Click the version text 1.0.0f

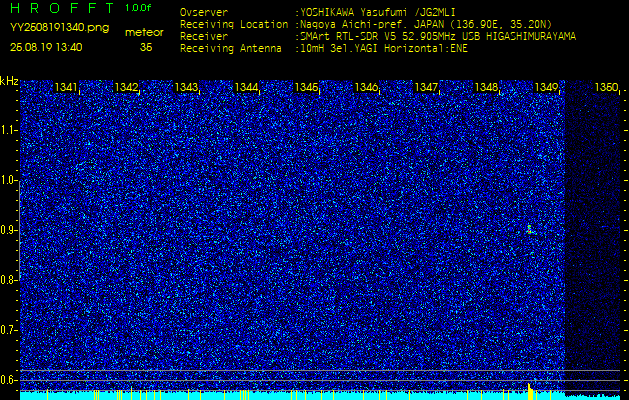tap(138, 8)
